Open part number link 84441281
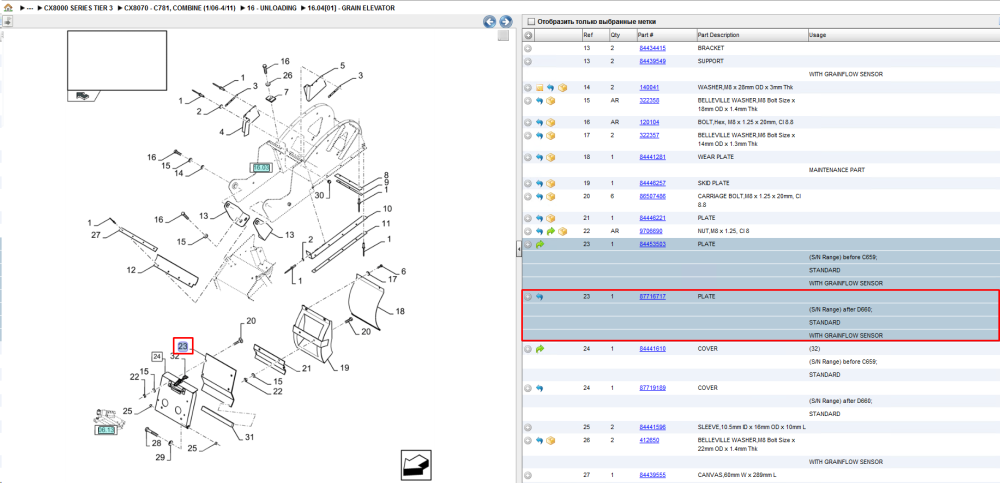This screenshot has height=483, width=1000. [x=652, y=157]
